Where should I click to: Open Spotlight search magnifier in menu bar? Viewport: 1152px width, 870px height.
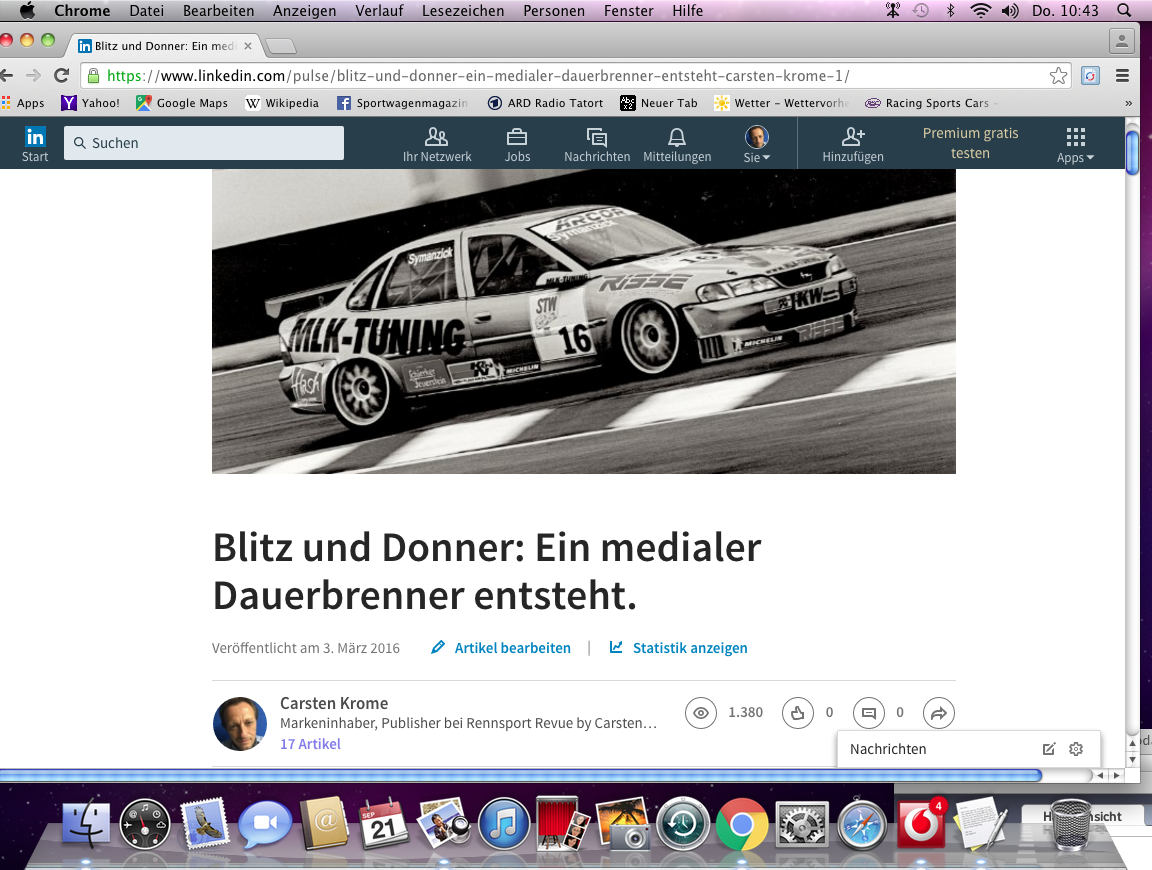[1124, 10]
